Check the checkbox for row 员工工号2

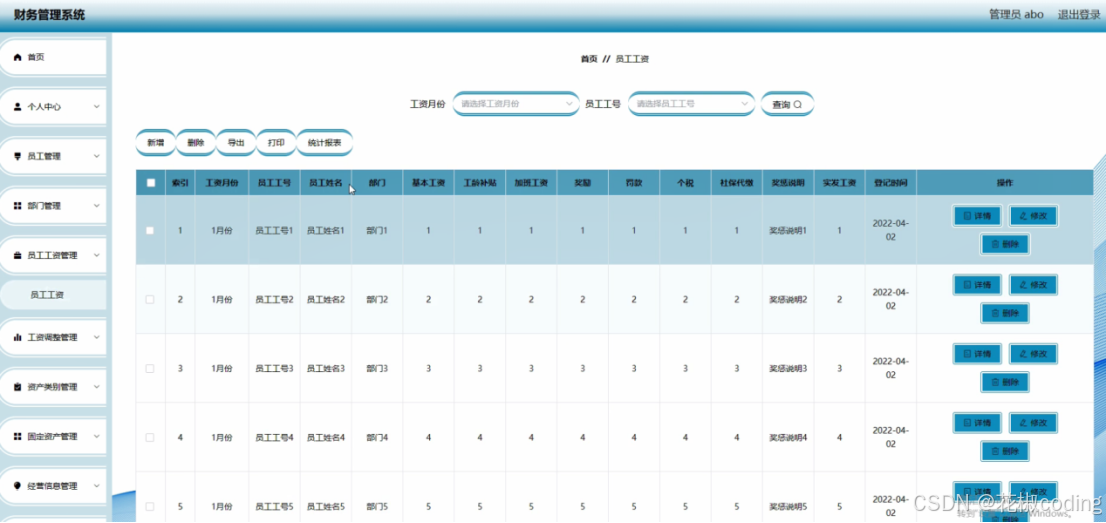pos(150,299)
